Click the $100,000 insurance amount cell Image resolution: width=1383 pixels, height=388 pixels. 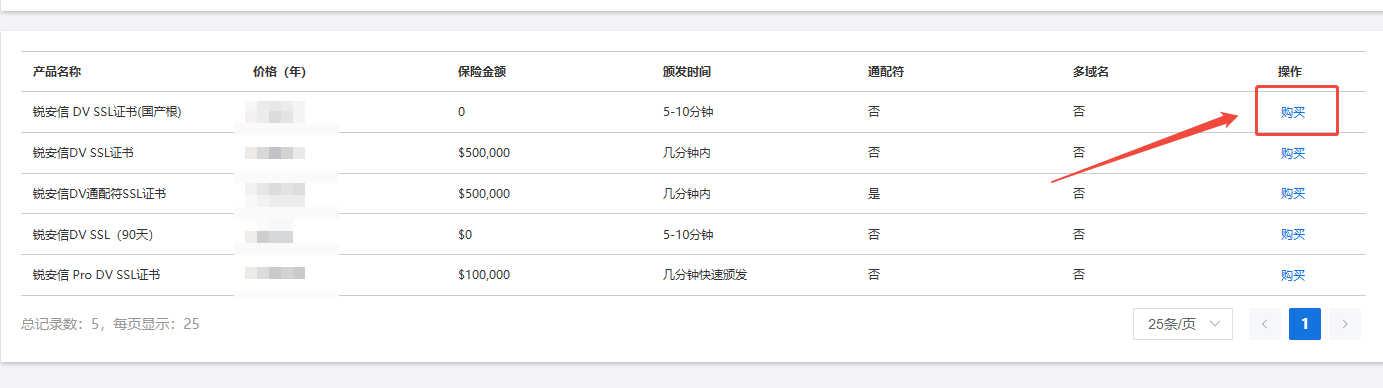484,275
